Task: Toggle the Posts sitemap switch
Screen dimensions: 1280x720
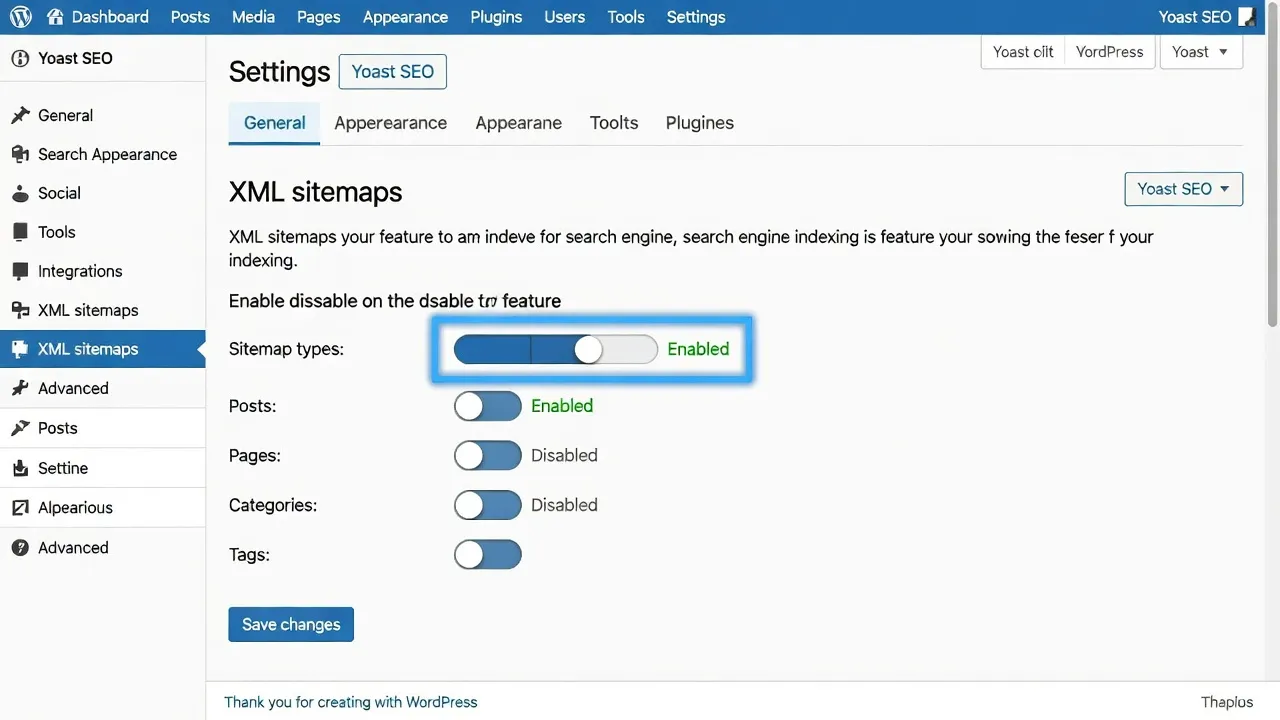Action: [x=488, y=406]
